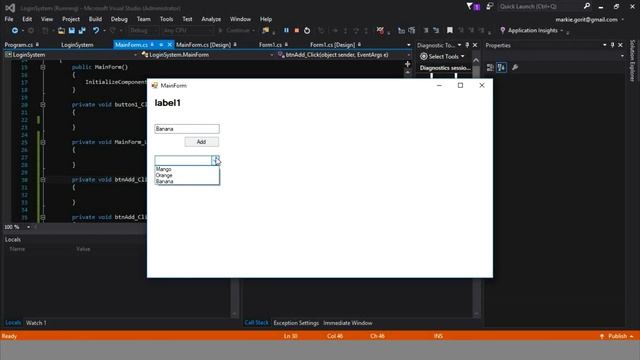Switch to the Program.cs tab
The width and height of the screenshot is (640, 360).
click(x=19, y=45)
